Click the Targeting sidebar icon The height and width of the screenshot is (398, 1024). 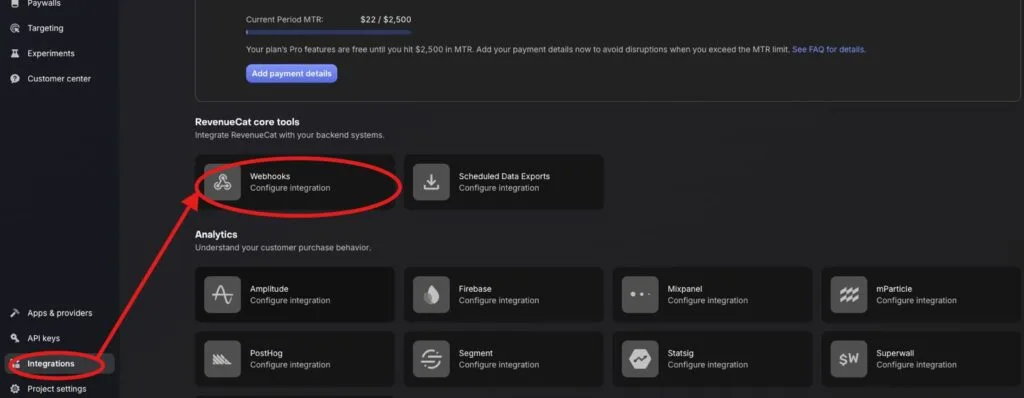pyautogui.click(x=15, y=28)
